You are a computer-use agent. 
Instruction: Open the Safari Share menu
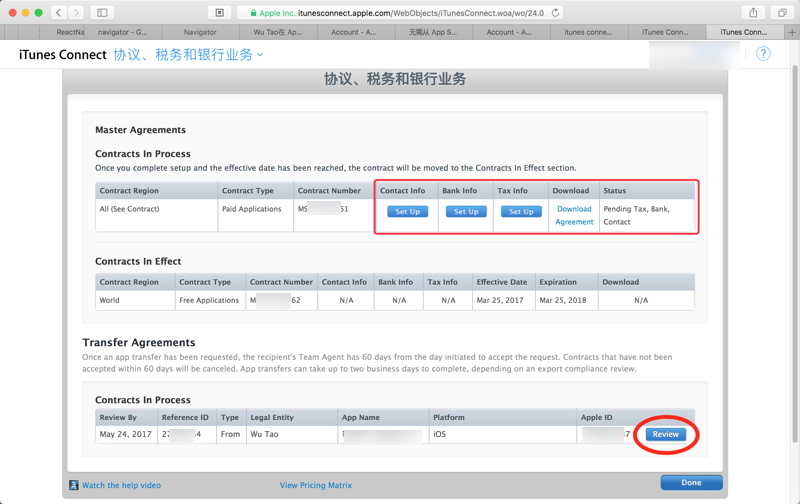coord(753,13)
